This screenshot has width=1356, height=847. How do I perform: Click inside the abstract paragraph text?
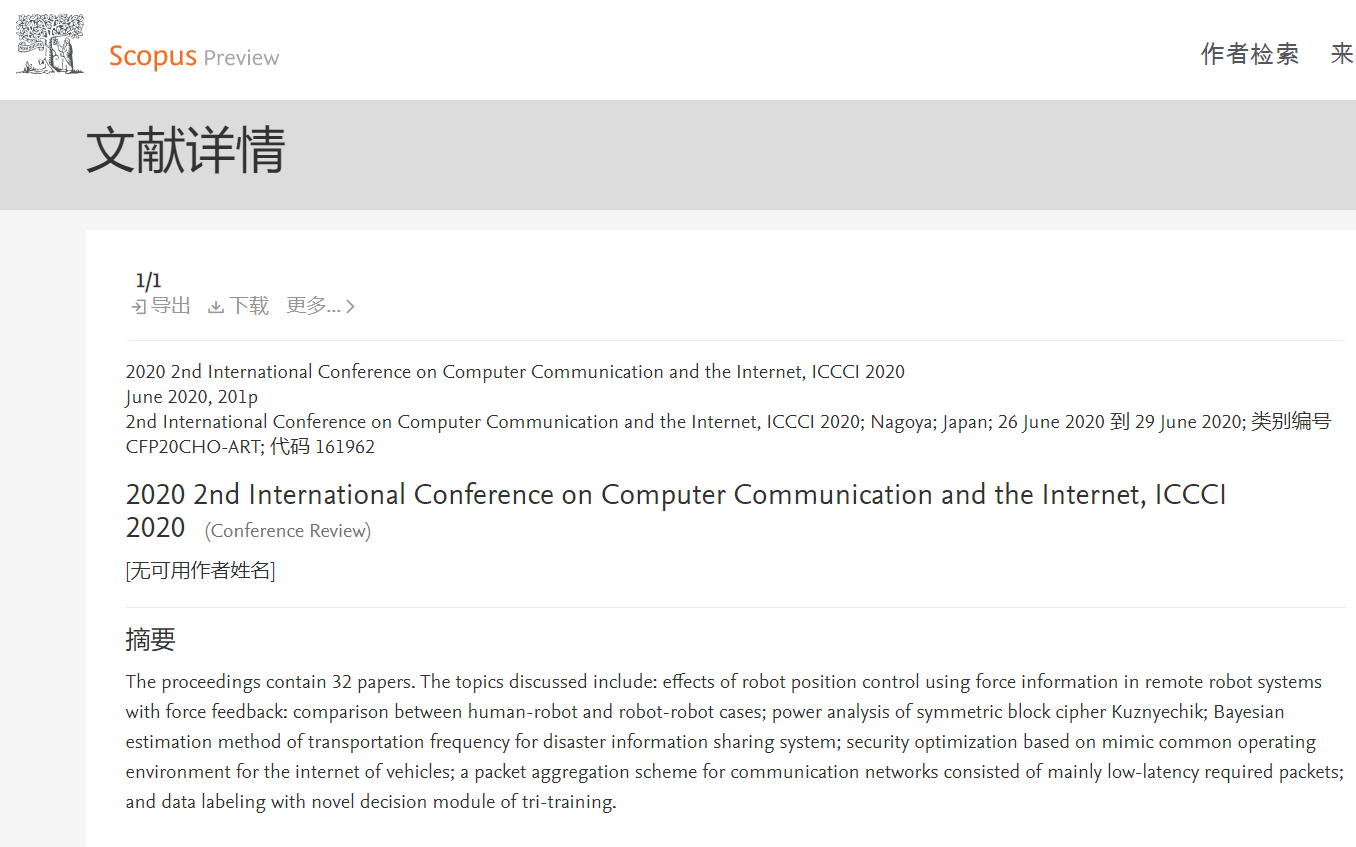[x=734, y=742]
